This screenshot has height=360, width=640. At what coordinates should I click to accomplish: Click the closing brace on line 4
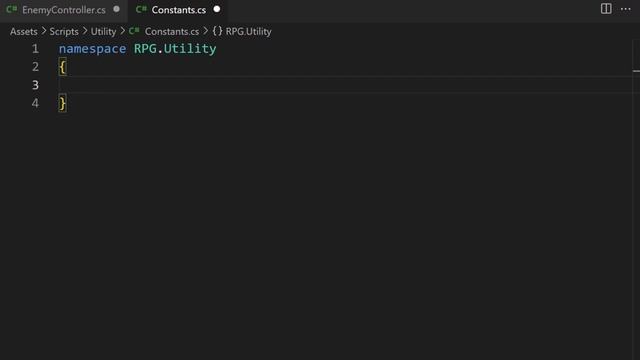click(62, 103)
